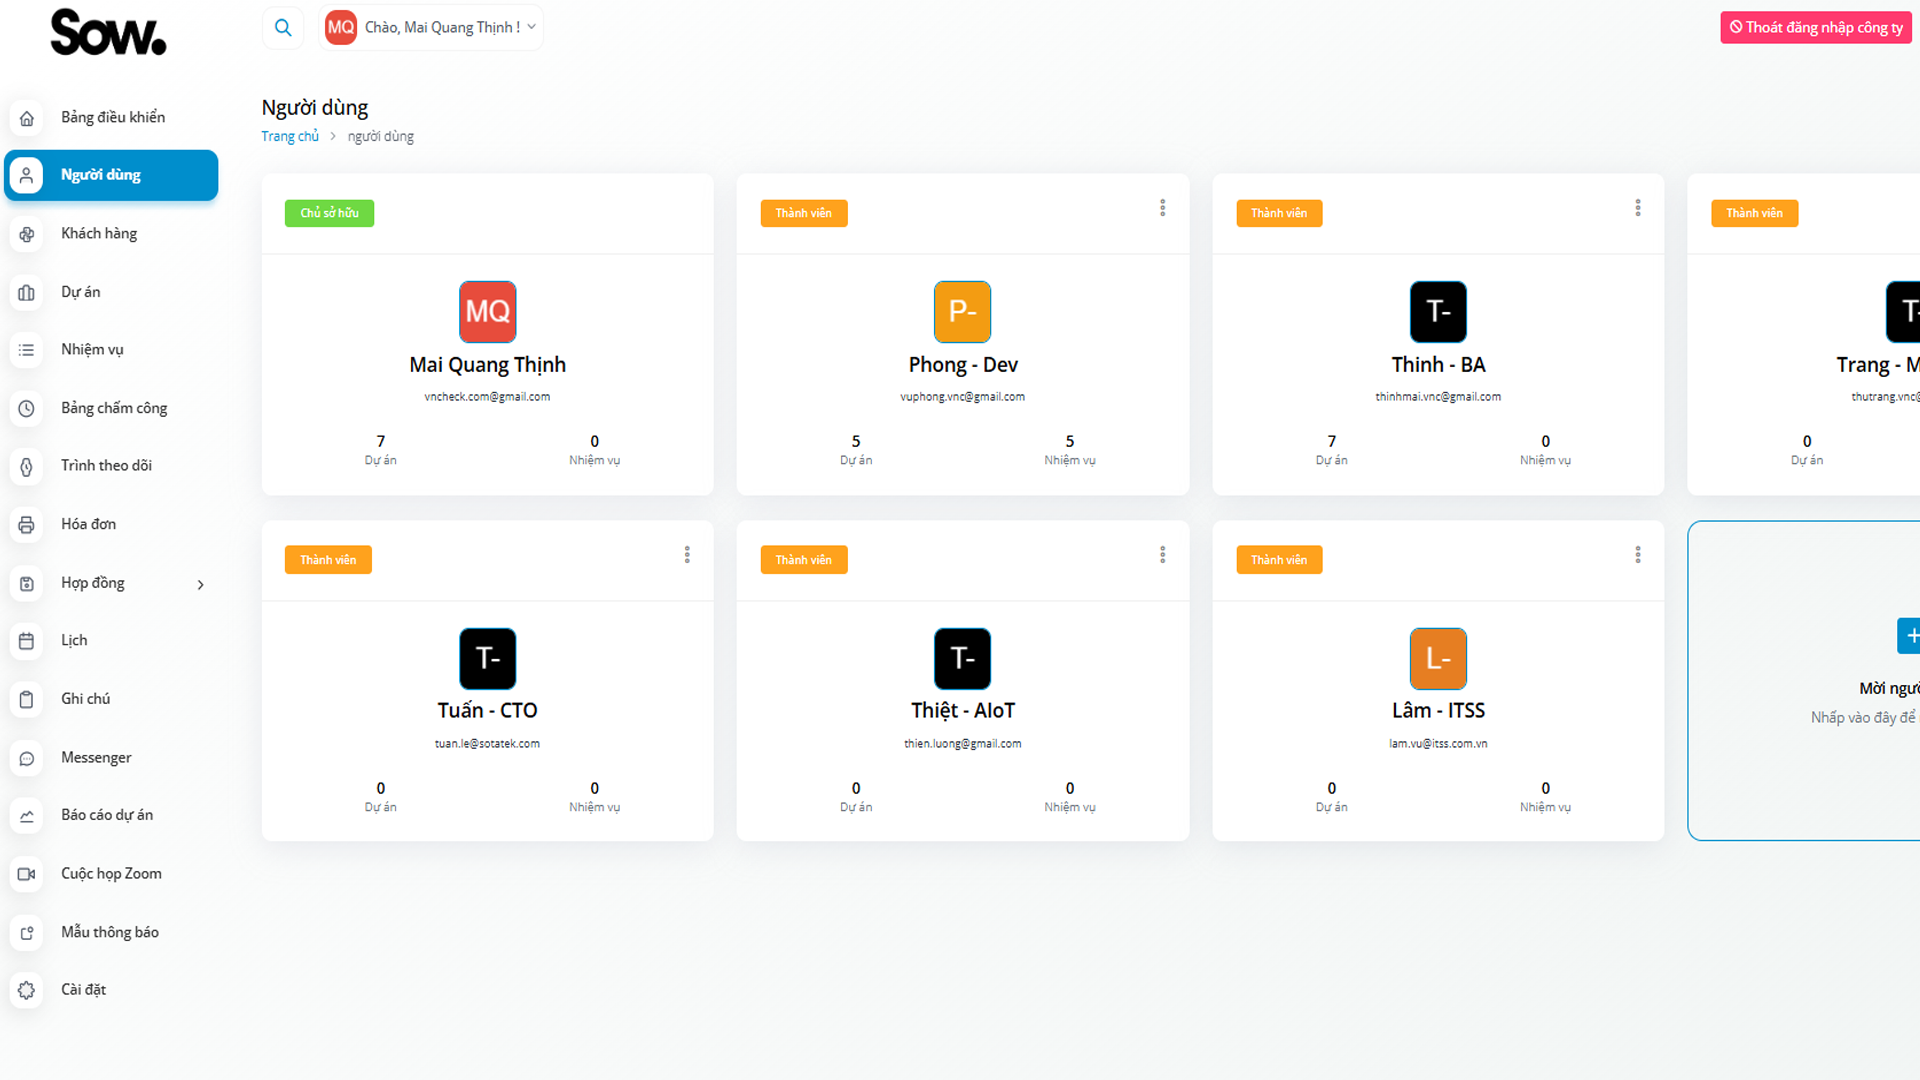Click the search magnifier icon
Screen dimensions: 1920x1080
coord(283,28)
